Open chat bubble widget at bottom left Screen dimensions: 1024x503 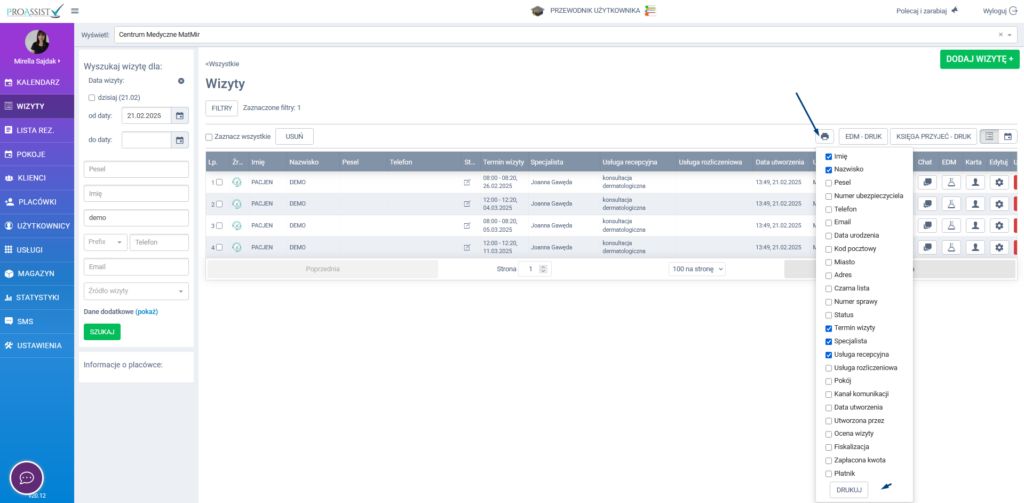point(27,477)
